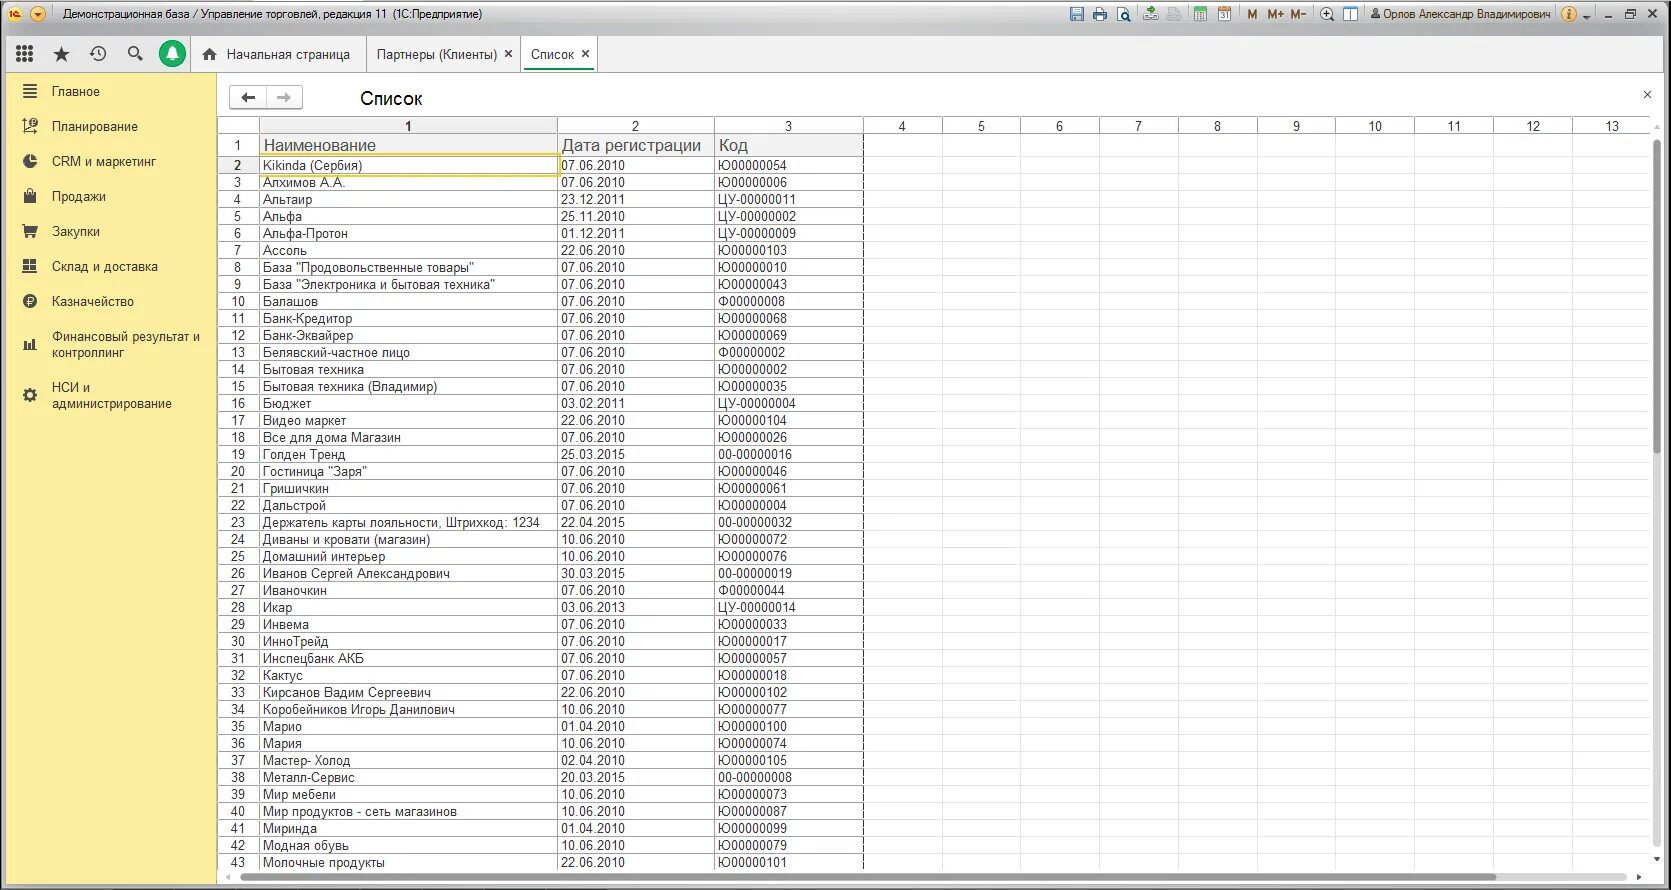Open the Продажи section
The width and height of the screenshot is (1671, 890).
79,196
